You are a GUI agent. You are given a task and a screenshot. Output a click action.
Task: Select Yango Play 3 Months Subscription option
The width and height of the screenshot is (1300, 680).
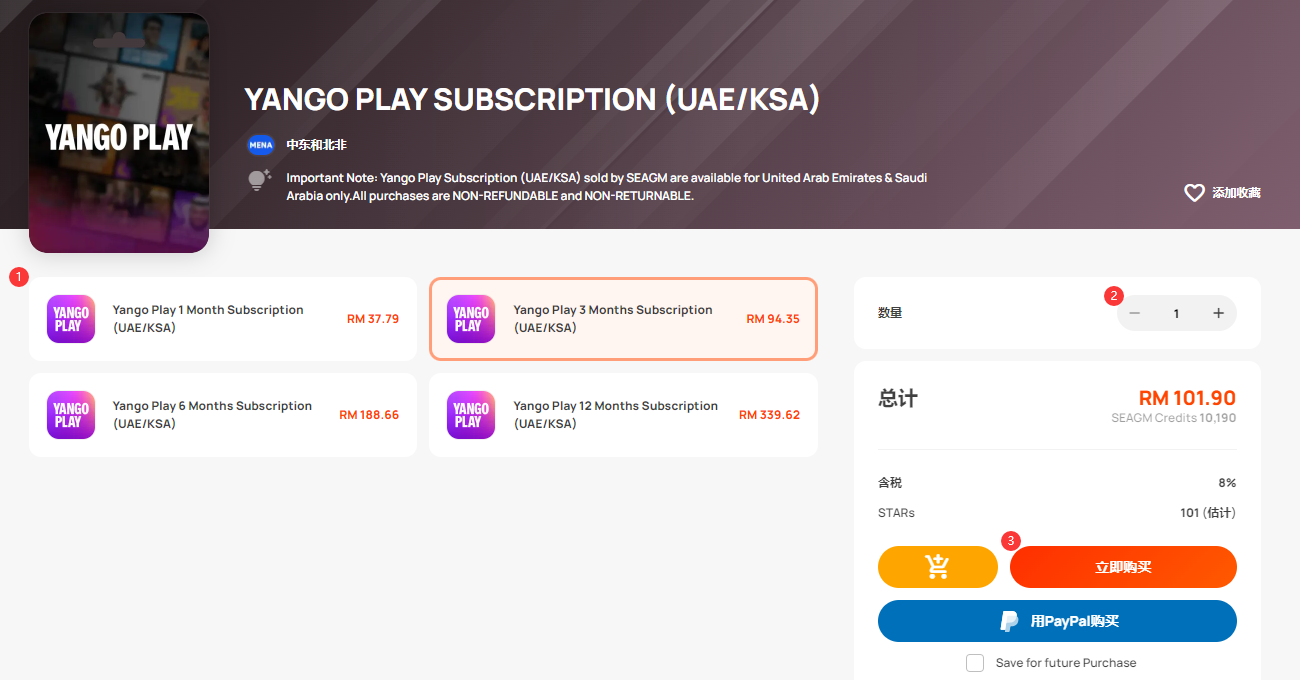623,319
